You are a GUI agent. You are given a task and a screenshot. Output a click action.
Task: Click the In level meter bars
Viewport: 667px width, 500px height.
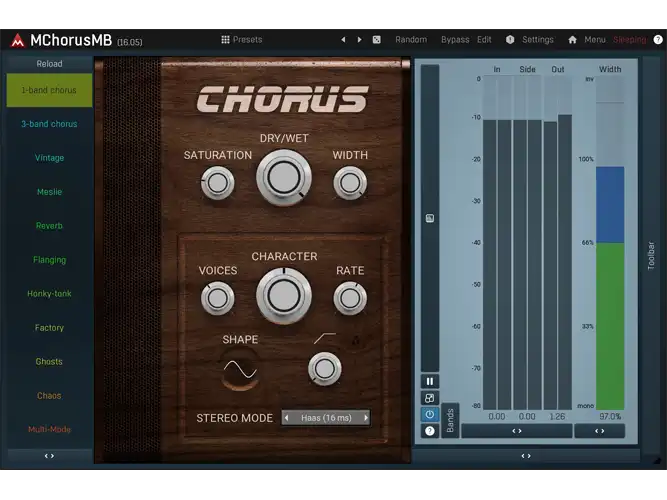pyautogui.click(x=497, y=243)
